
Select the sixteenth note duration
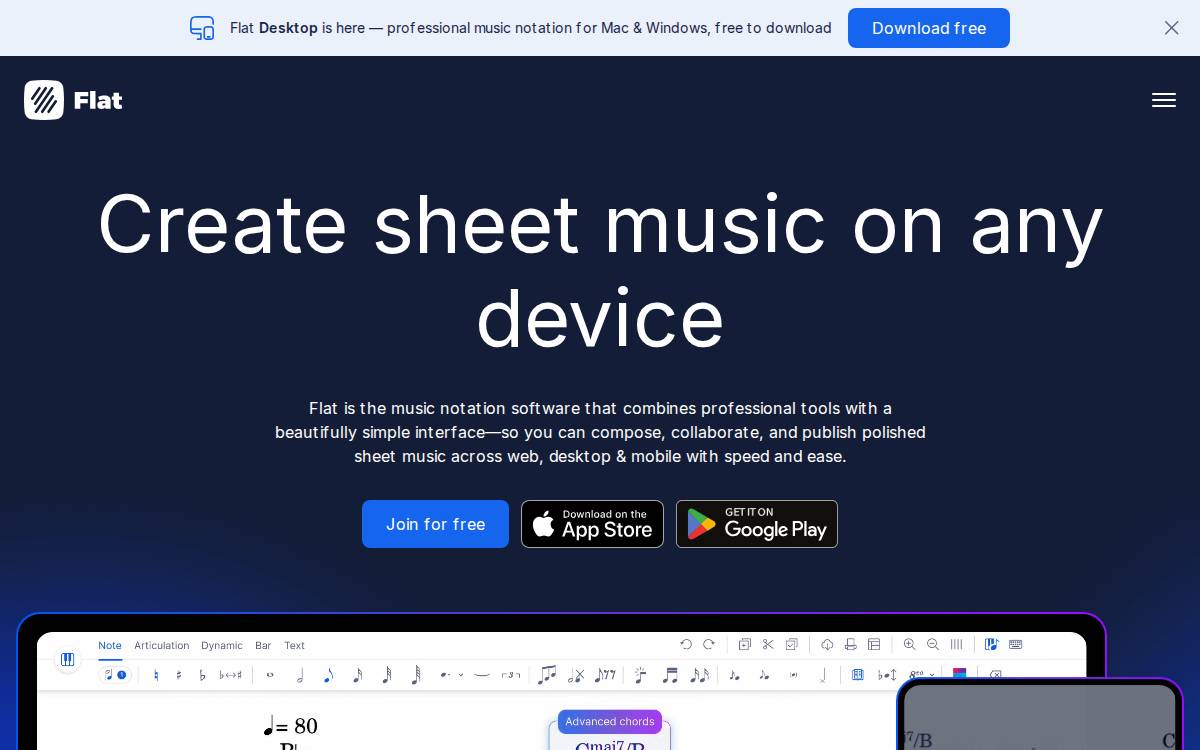coord(357,676)
